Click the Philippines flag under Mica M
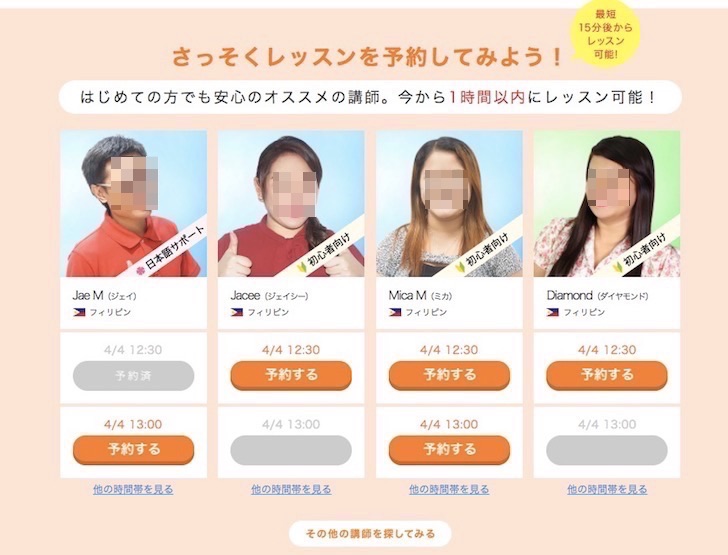Viewport: 728px width, 555px height. point(395,313)
